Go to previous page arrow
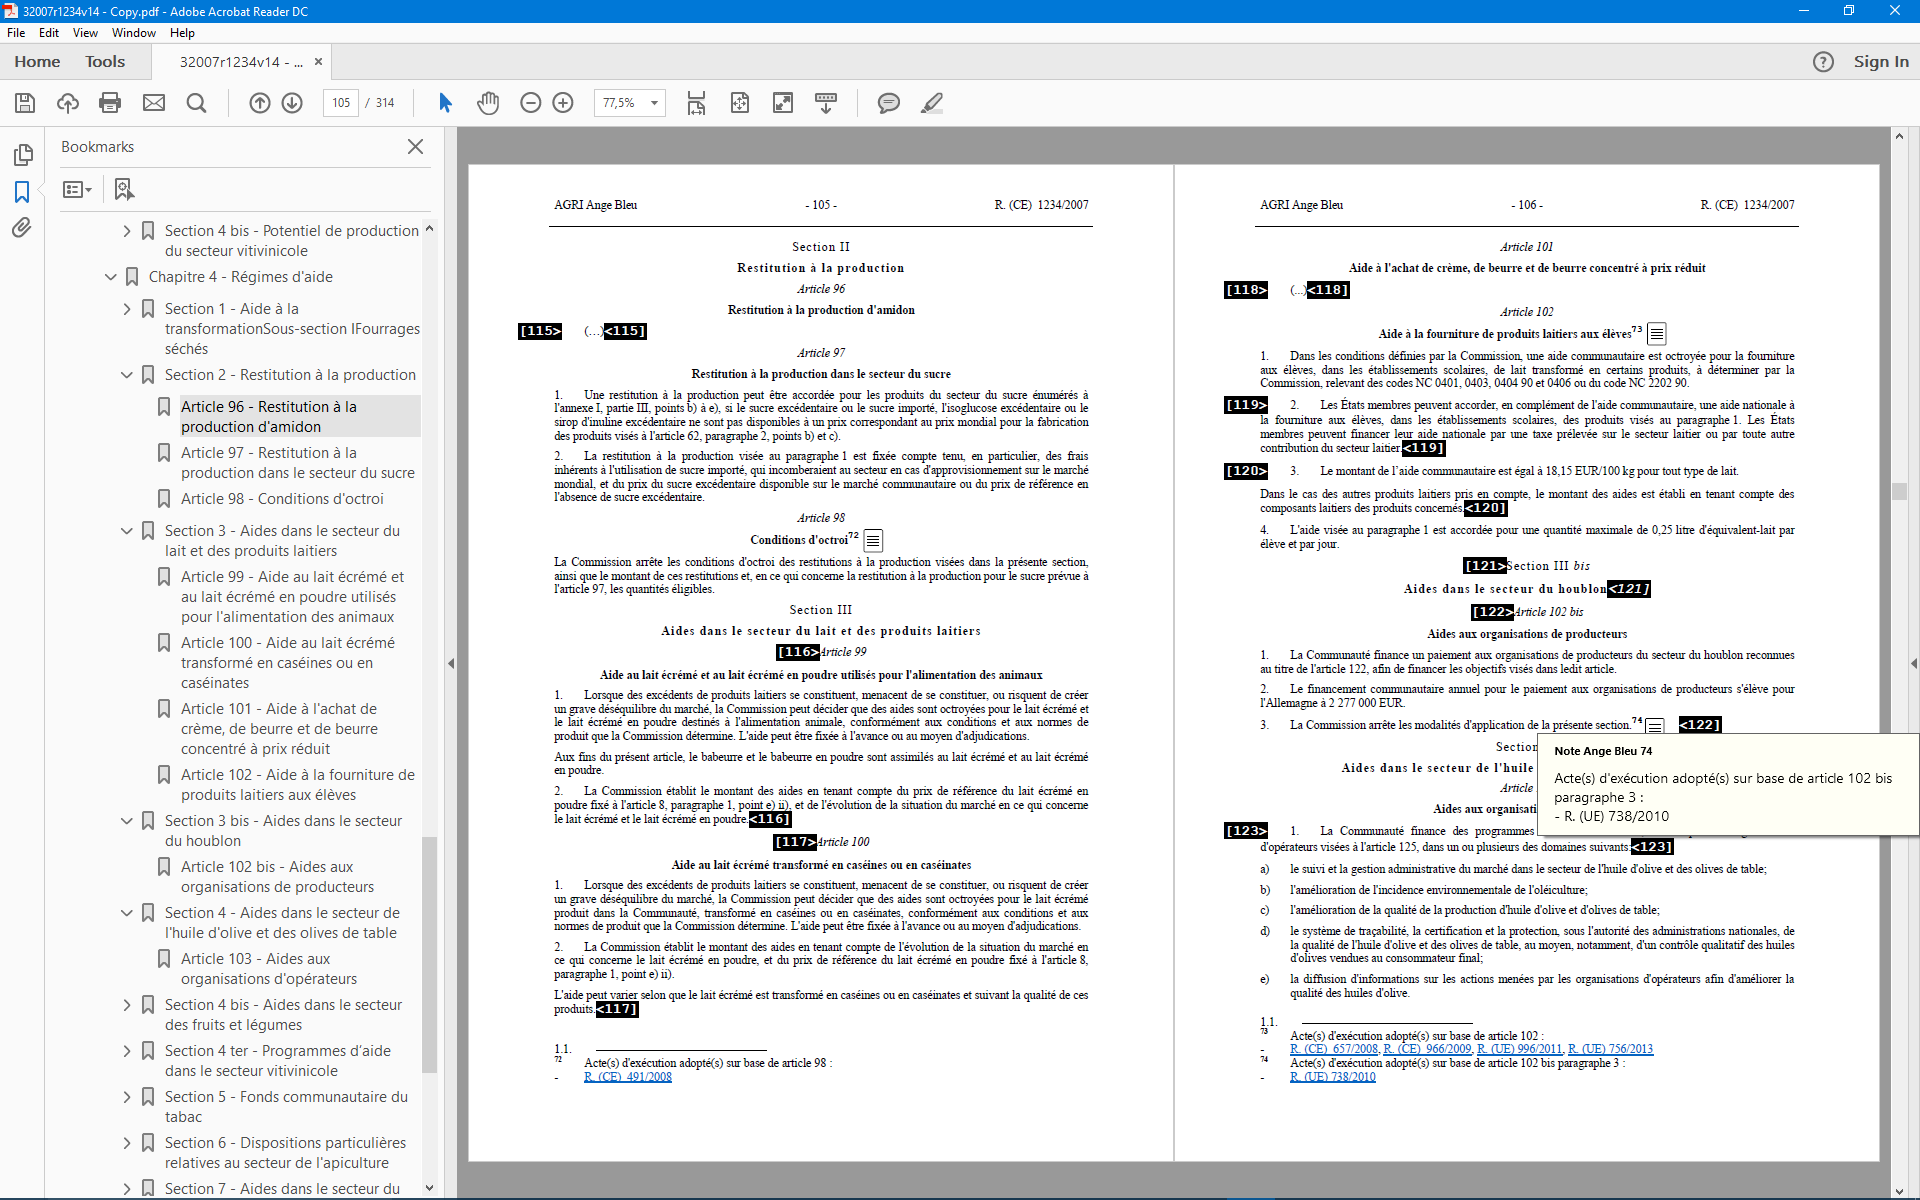Viewport: 1920px width, 1200px height. (x=260, y=103)
